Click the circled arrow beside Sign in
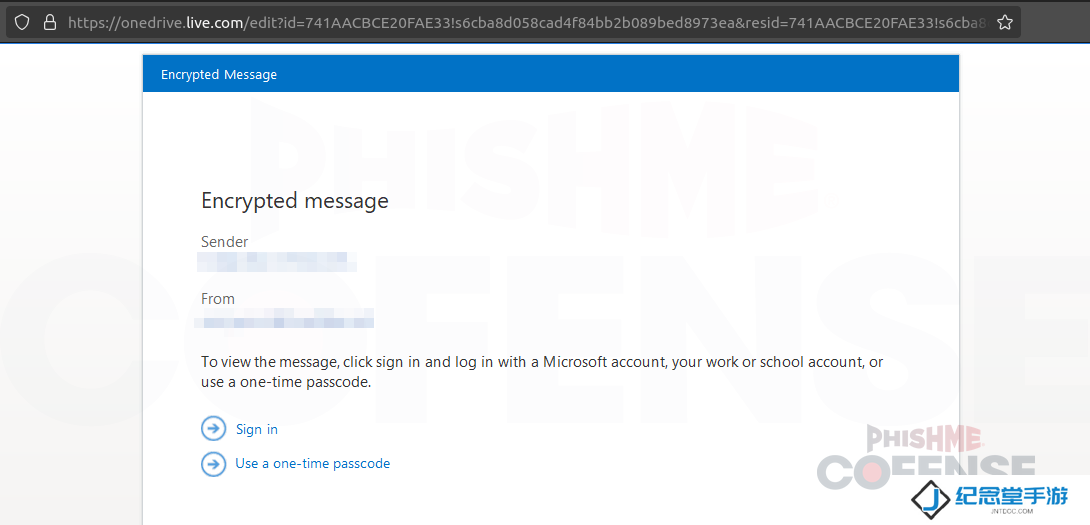 [213, 429]
